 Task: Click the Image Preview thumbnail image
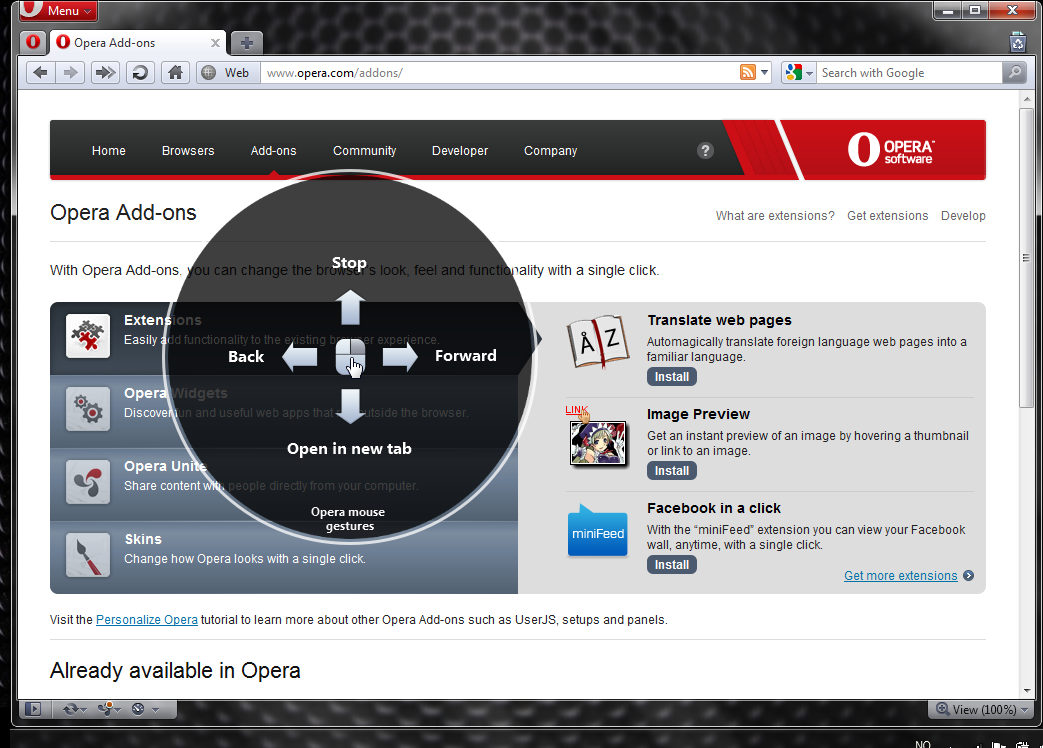point(597,442)
